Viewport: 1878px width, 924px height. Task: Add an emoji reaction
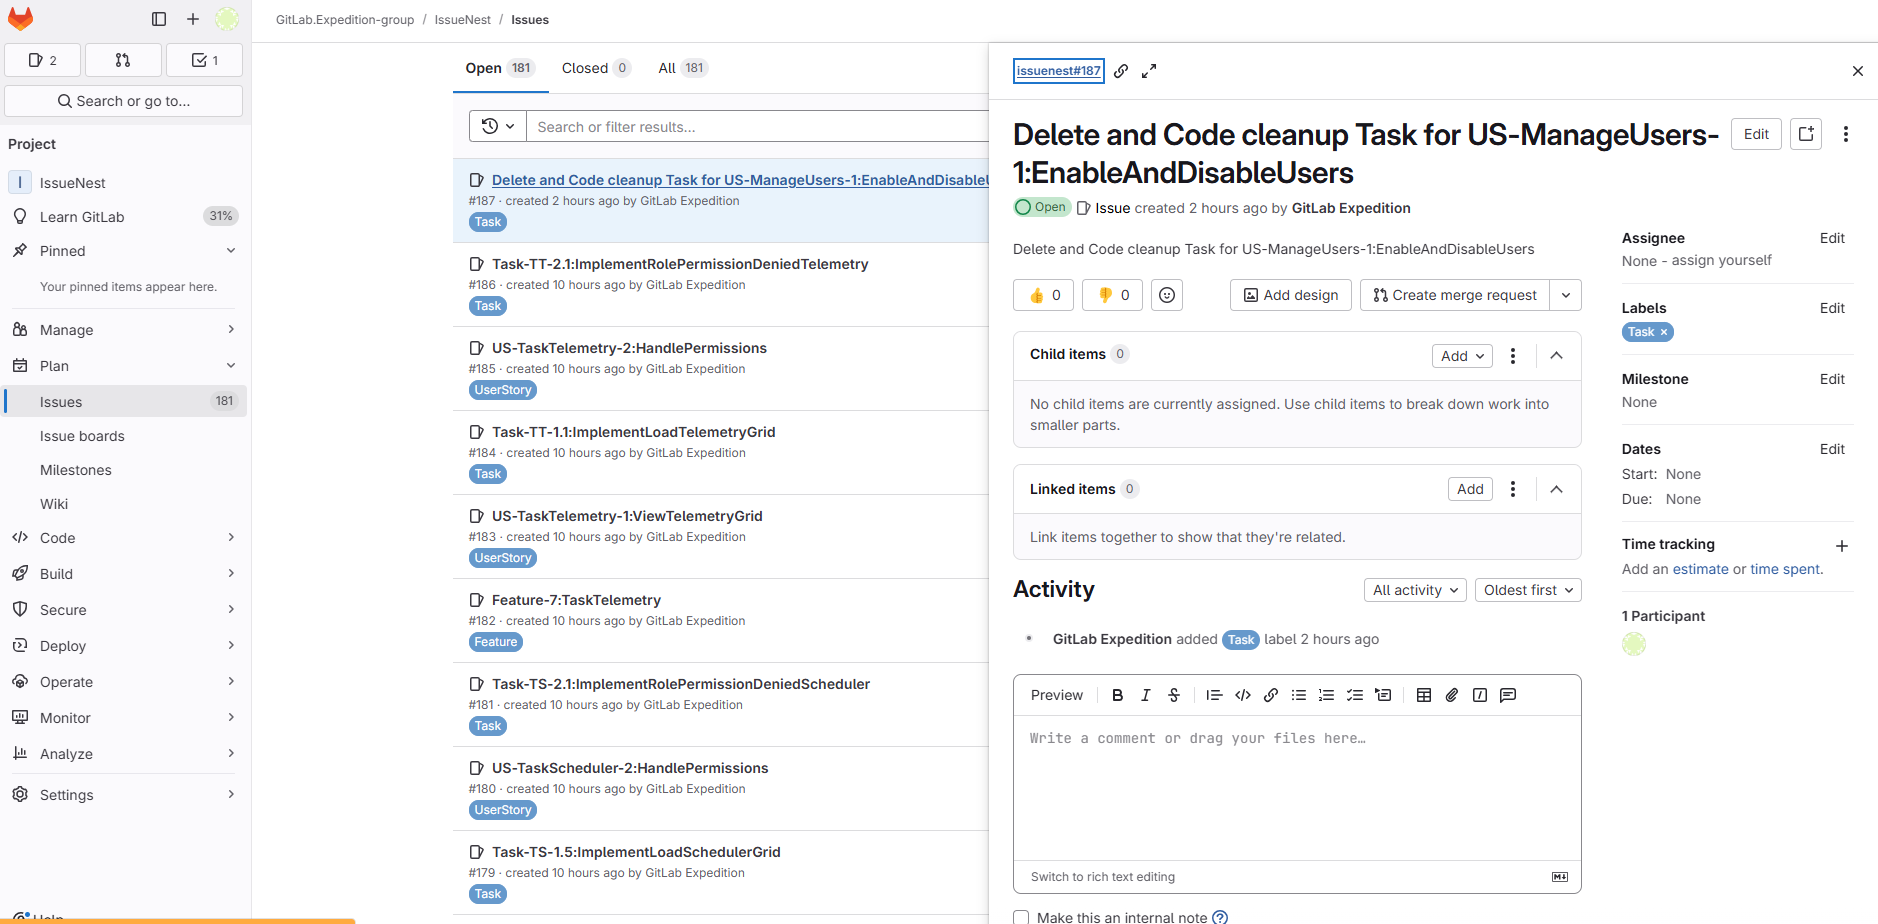pyautogui.click(x=1167, y=295)
